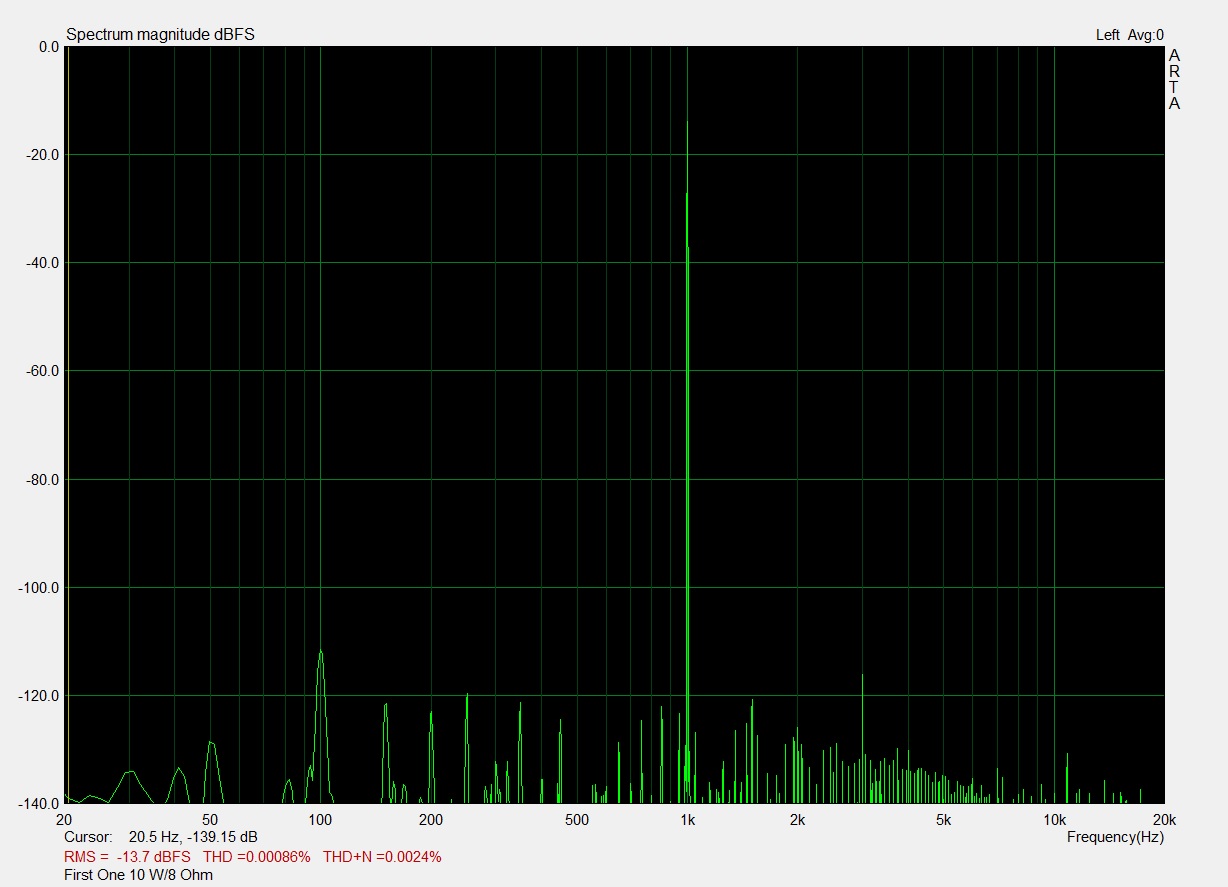Viewport: 1228px width, 887px height.
Task: Click the 'THD =0.00086%' value
Action: (x=257, y=857)
